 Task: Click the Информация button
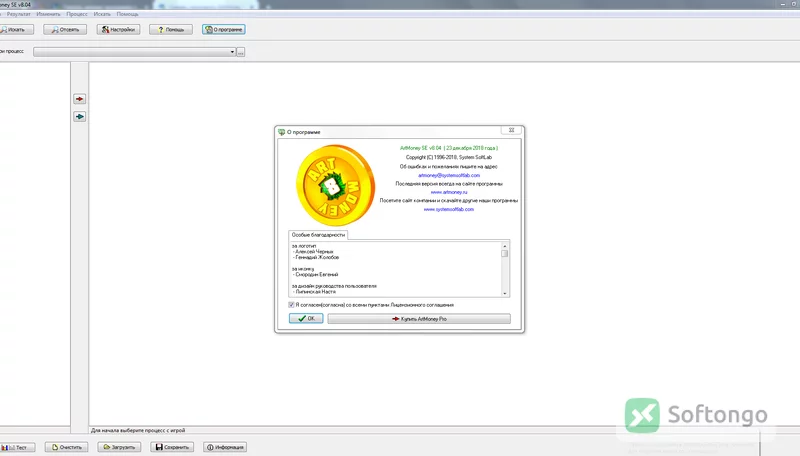click(225, 447)
